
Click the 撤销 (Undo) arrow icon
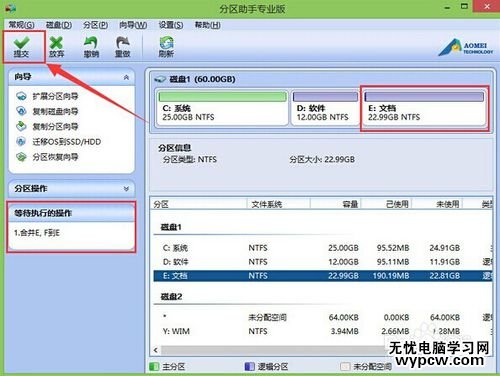(91, 43)
